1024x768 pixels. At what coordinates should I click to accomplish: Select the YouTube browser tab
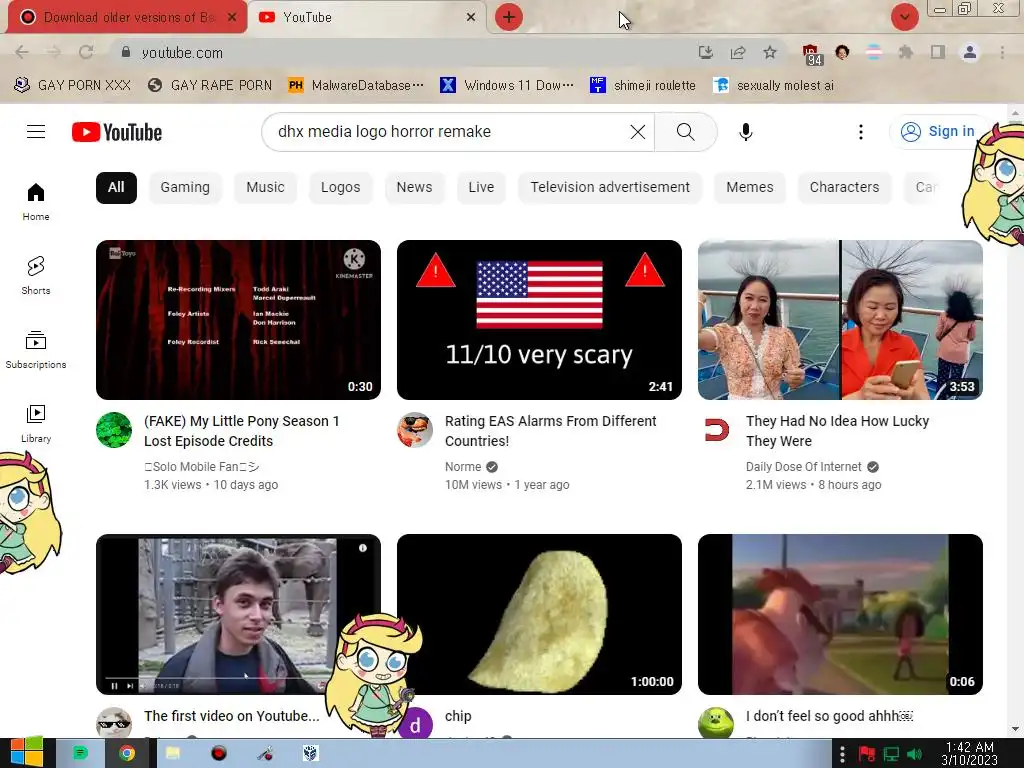[366, 17]
